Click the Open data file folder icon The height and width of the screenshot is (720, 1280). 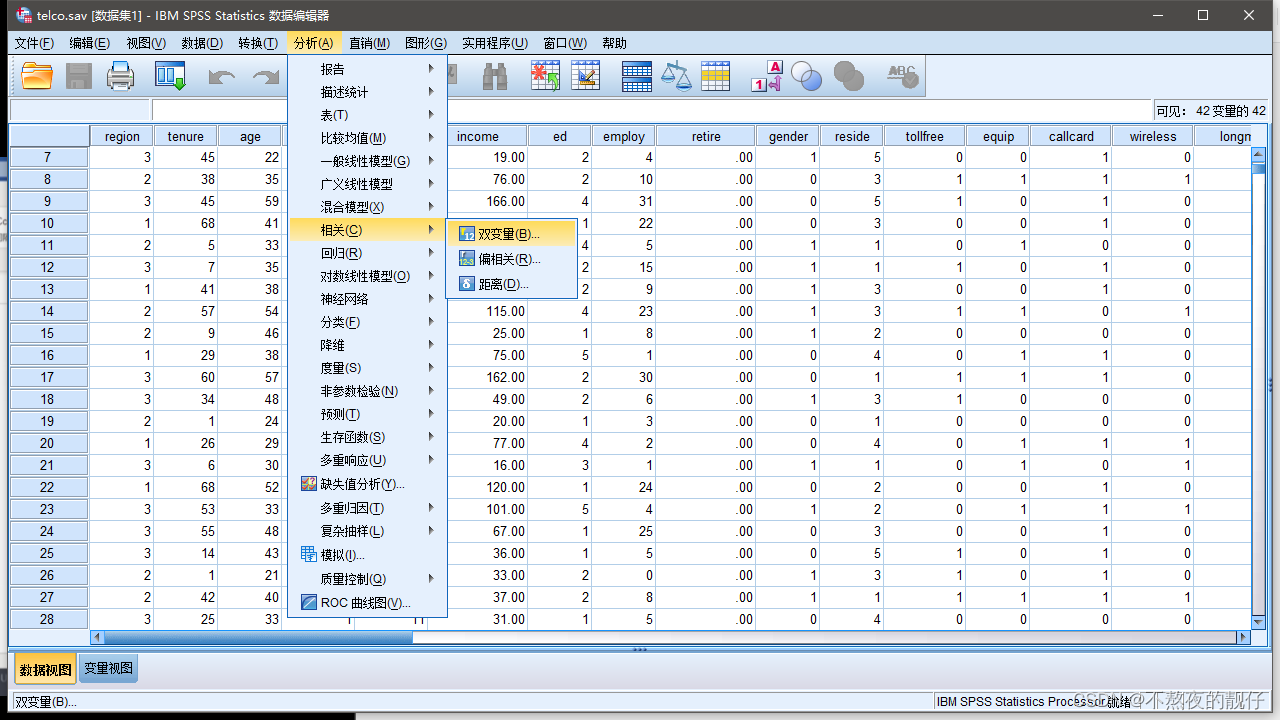coord(37,76)
